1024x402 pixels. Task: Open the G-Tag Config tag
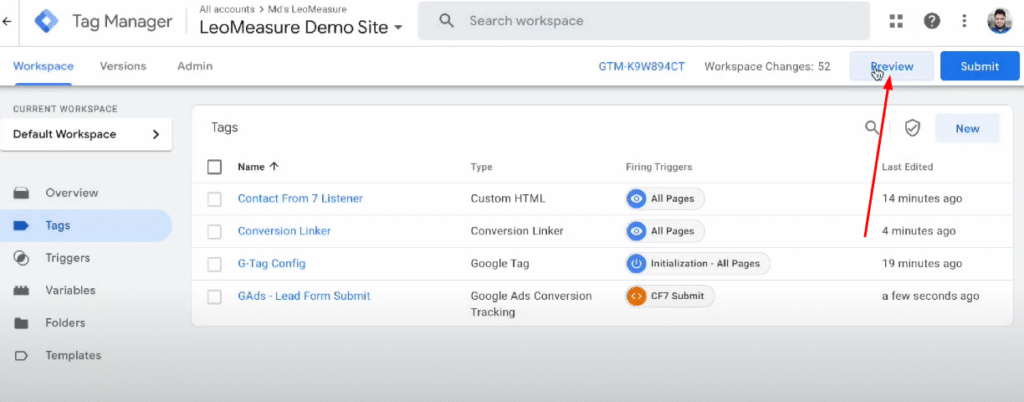click(x=272, y=264)
